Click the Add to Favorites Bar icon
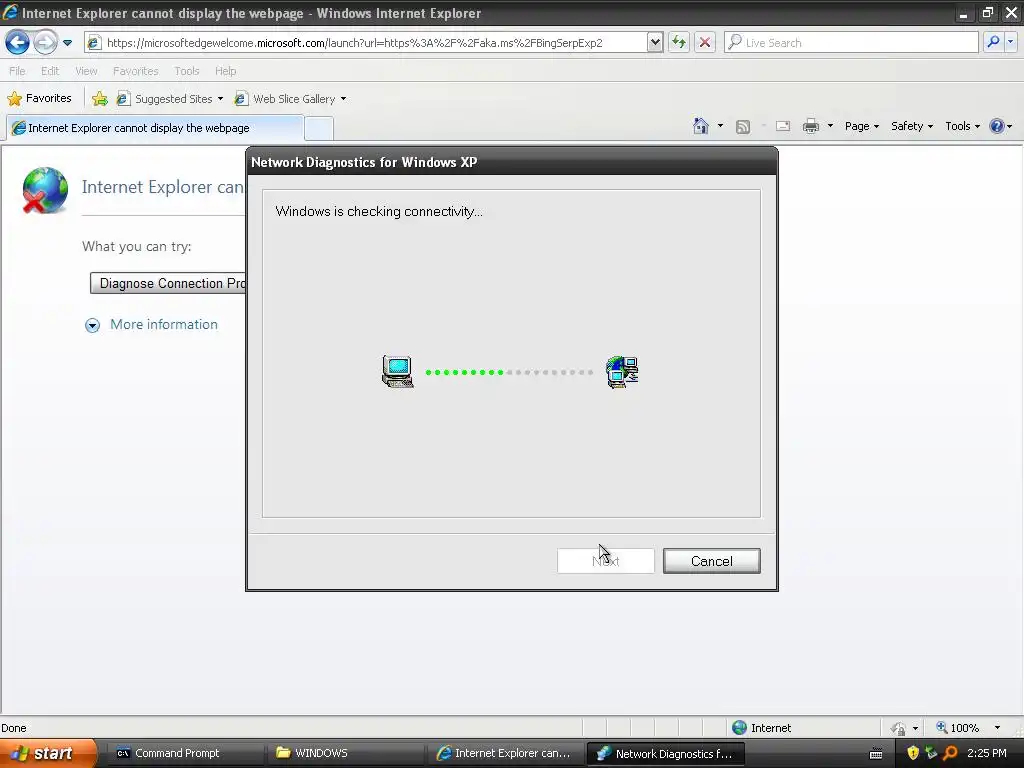 100,99
